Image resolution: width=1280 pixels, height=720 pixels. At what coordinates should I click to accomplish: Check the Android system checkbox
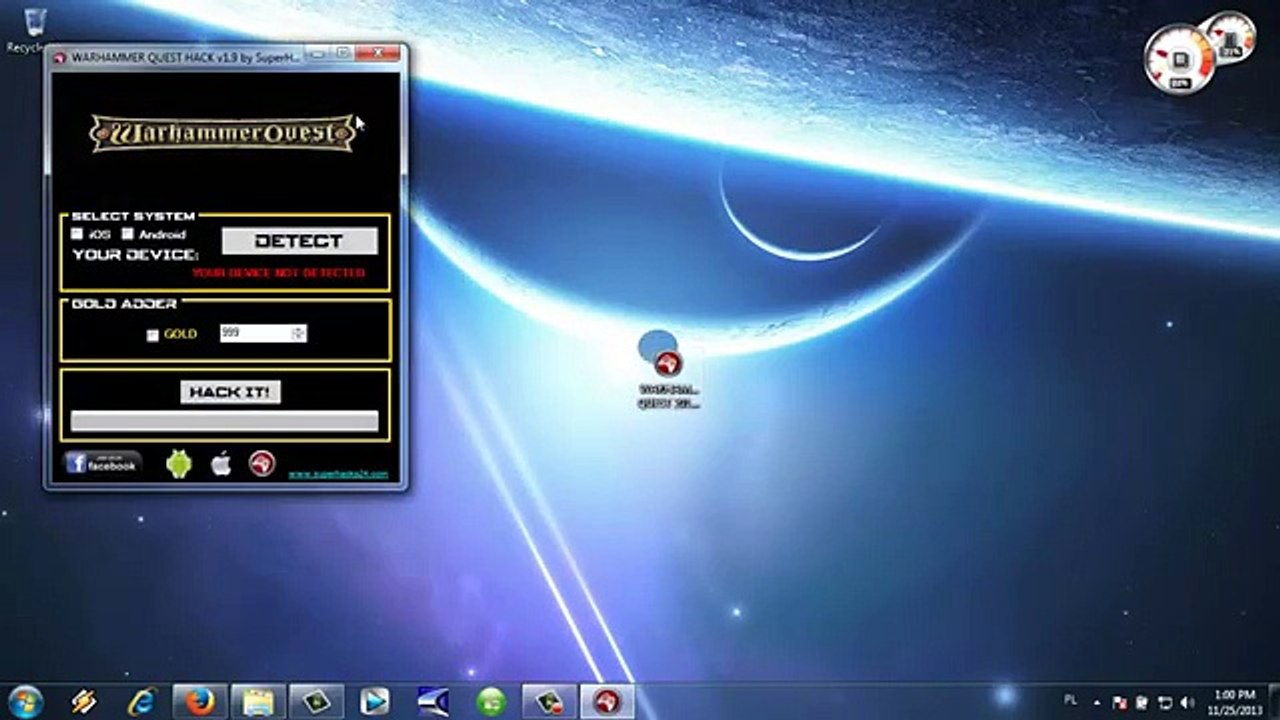click(x=128, y=234)
